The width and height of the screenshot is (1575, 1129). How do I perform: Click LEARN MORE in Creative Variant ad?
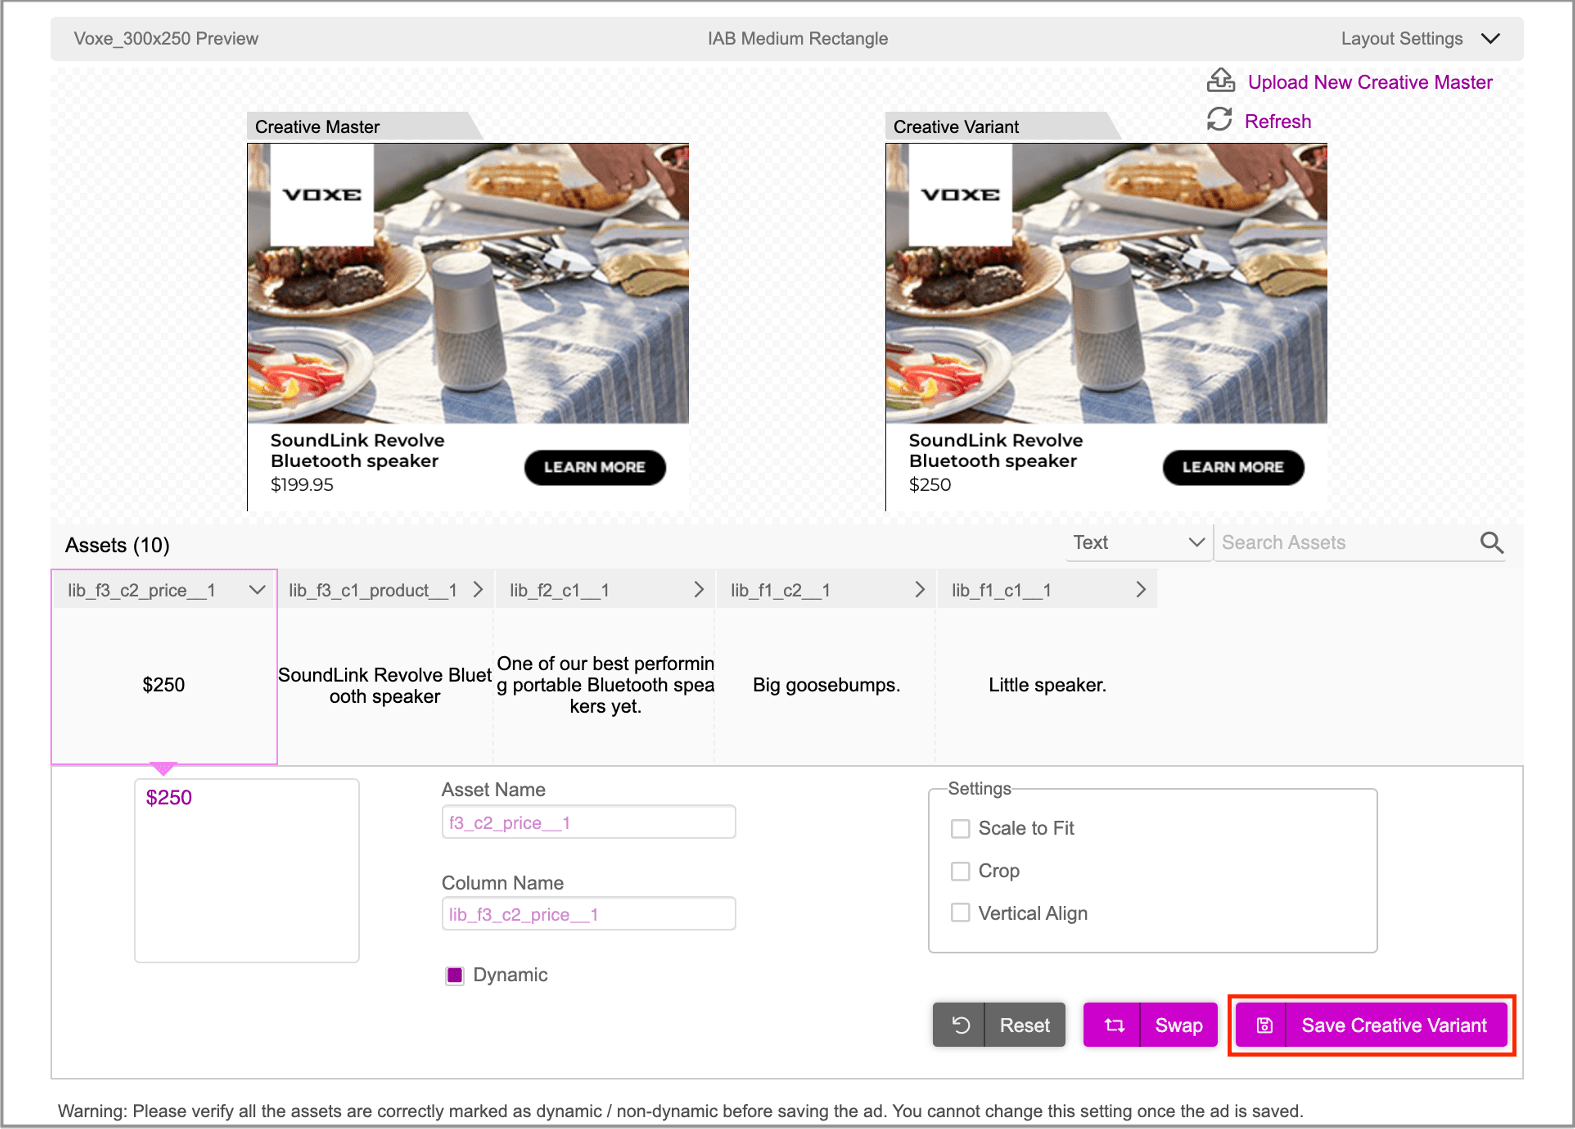(x=1233, y=467)
